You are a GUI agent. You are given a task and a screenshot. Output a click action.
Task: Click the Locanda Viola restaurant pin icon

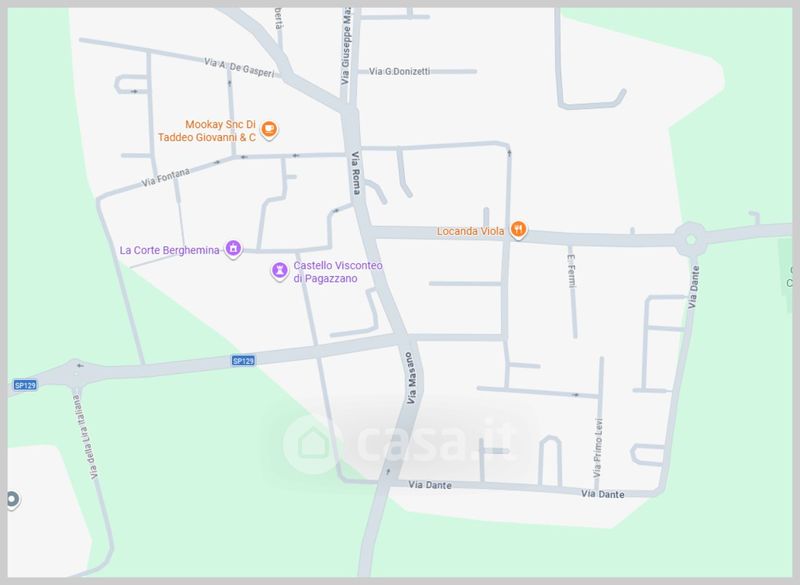[518, 230]
